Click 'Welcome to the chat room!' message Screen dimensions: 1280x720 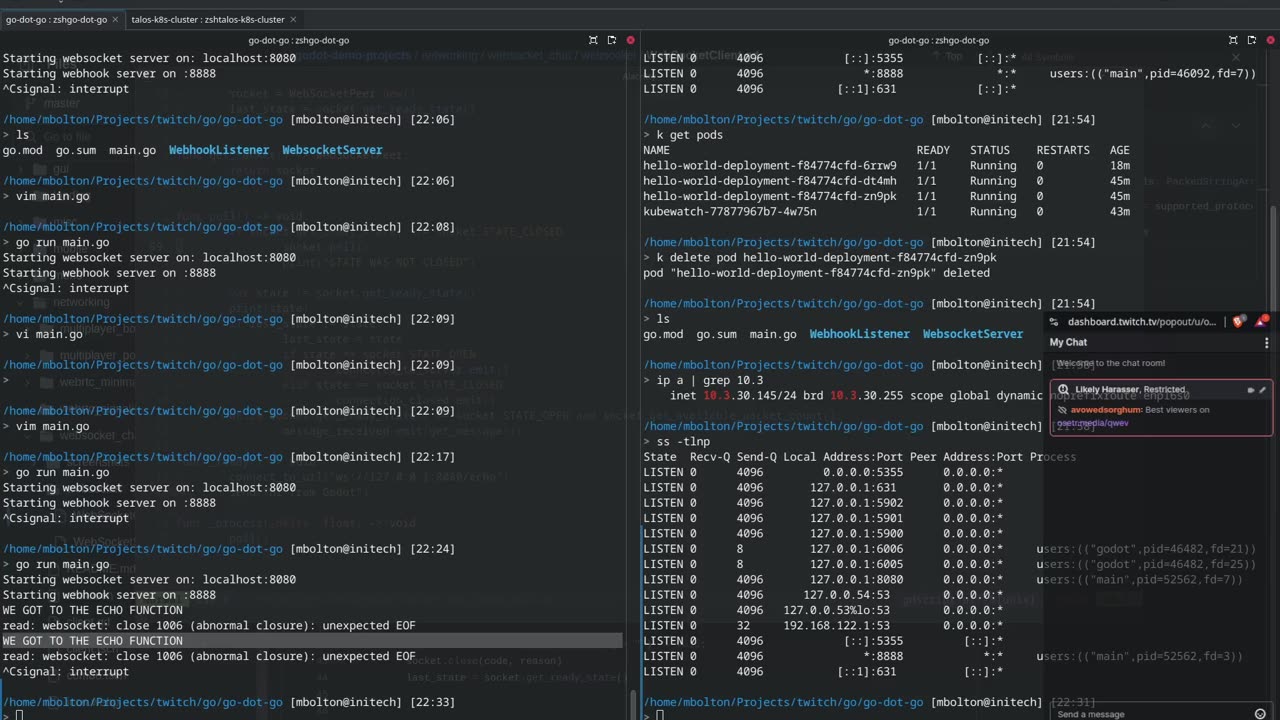pos(1110,363)
